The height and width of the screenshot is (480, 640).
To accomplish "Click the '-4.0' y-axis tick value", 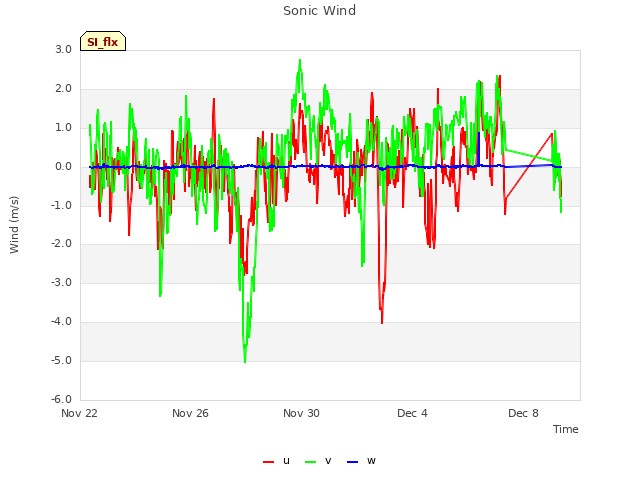I will 62,322.
